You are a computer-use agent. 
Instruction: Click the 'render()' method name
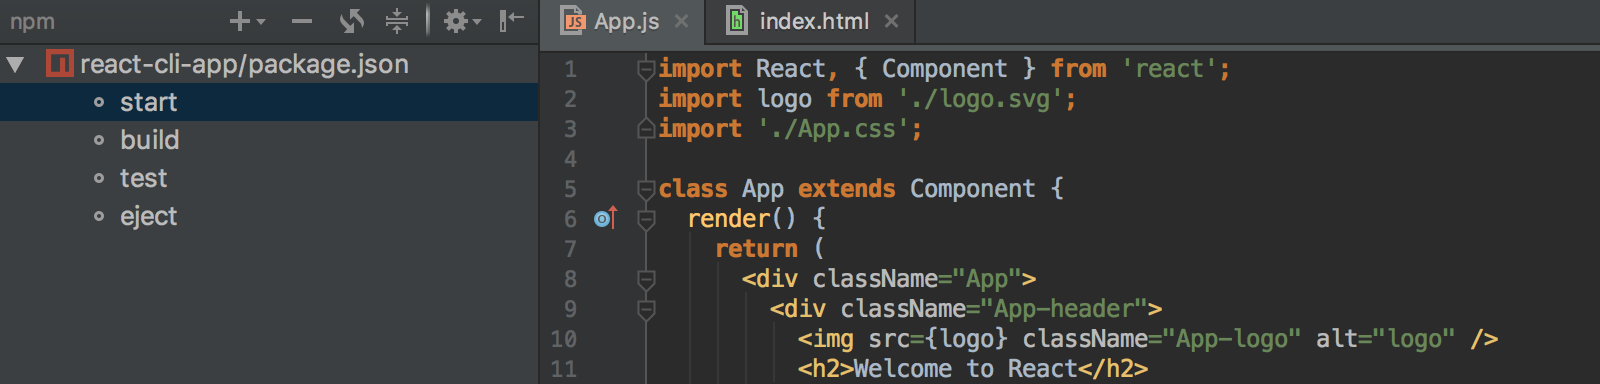point(742,219)
